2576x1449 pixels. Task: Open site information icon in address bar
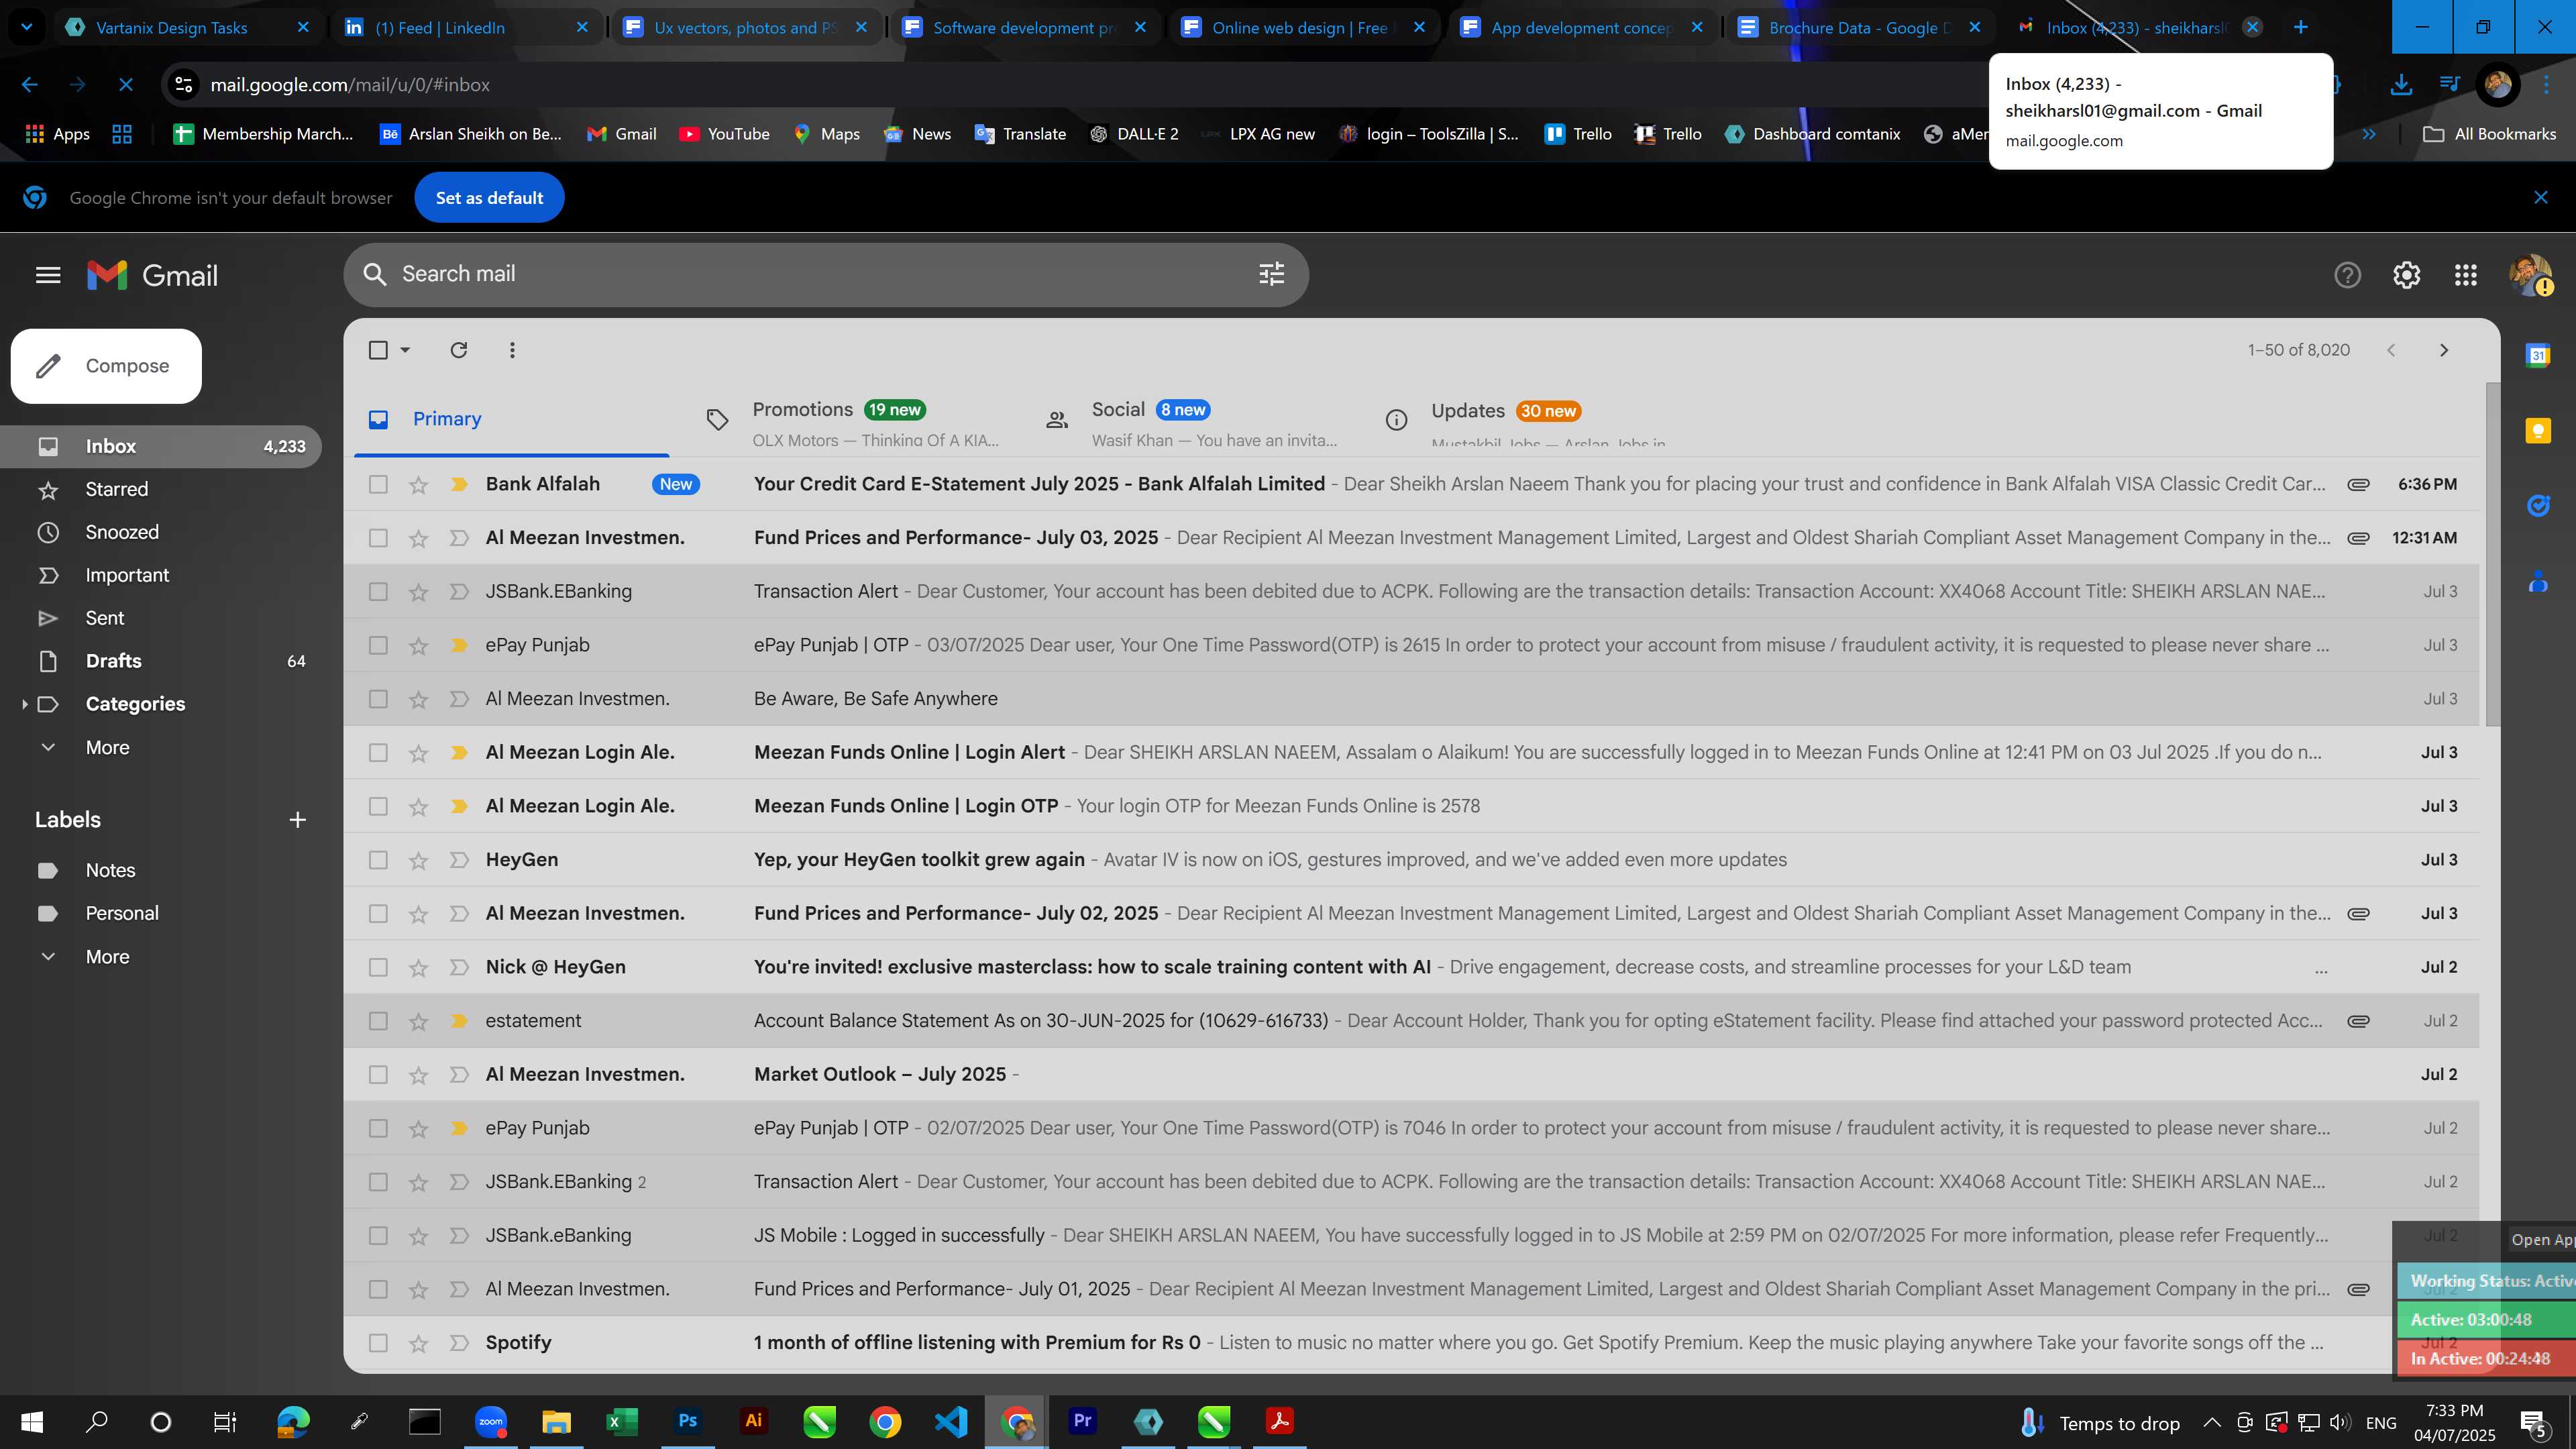pyautogui.click(x=184, y=85)
